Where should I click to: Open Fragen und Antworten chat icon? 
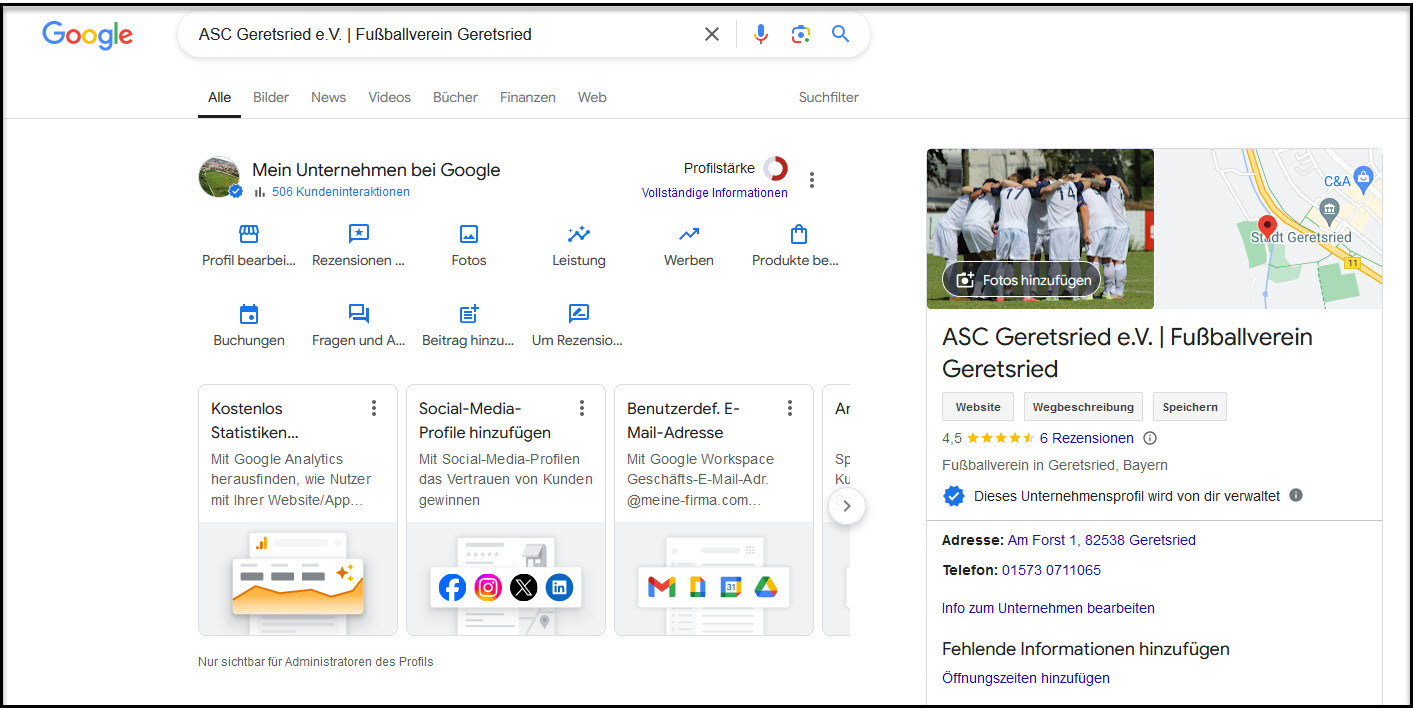(x=359, y=314)
